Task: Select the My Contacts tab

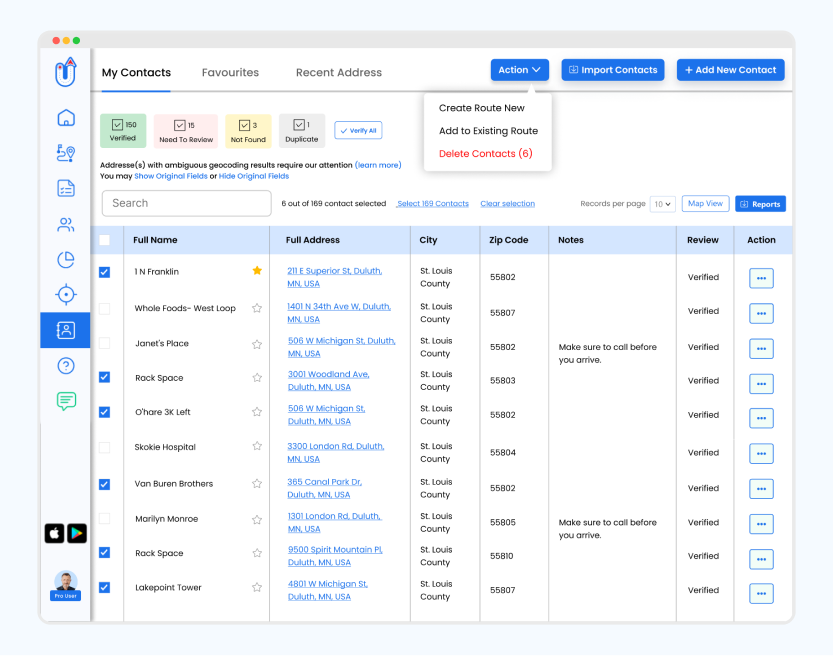Action: (136, 73)
